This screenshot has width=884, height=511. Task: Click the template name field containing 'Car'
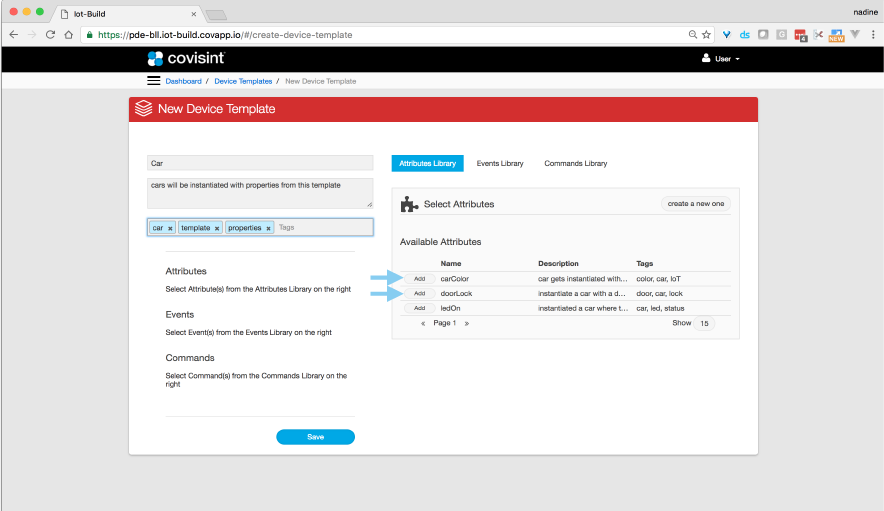click(x=259, y=162)
